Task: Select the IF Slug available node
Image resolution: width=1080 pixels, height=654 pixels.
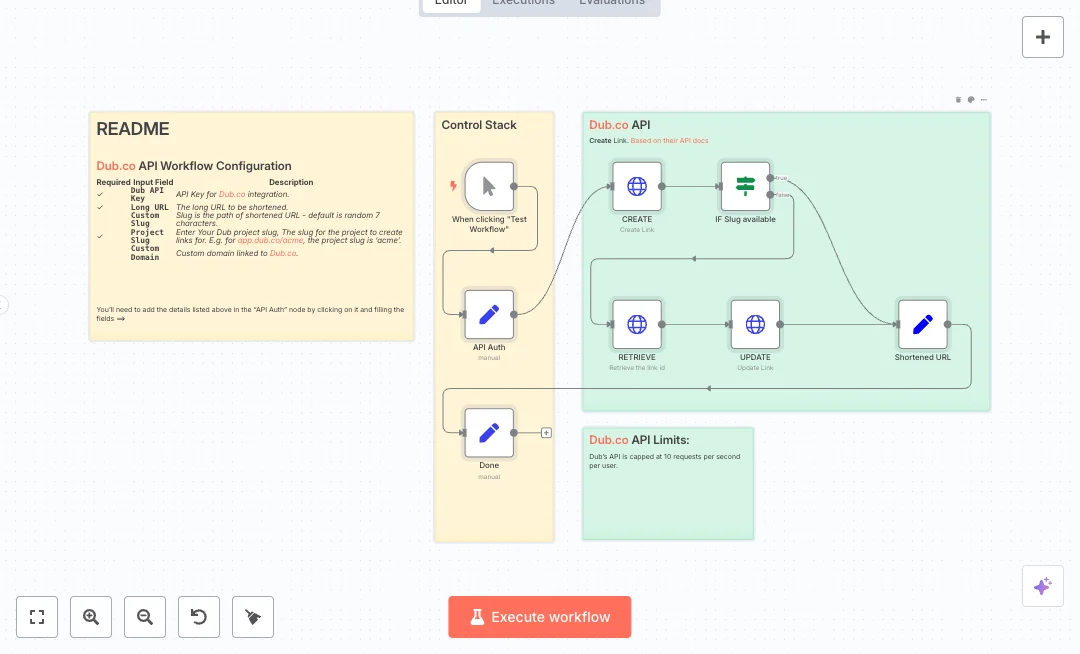Action: coord(745,186)
